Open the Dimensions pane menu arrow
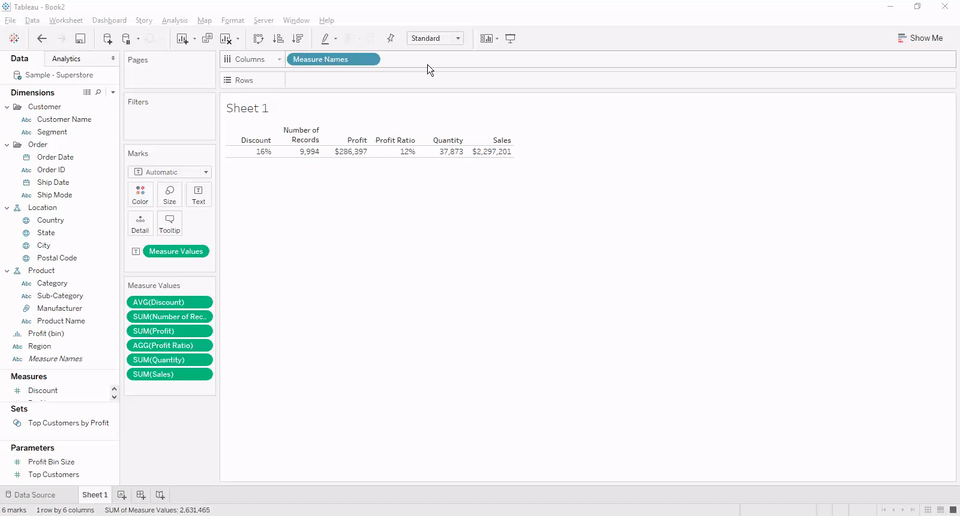Screen dimensions: 960x516 pyautogui.click(x=113, y=92)
